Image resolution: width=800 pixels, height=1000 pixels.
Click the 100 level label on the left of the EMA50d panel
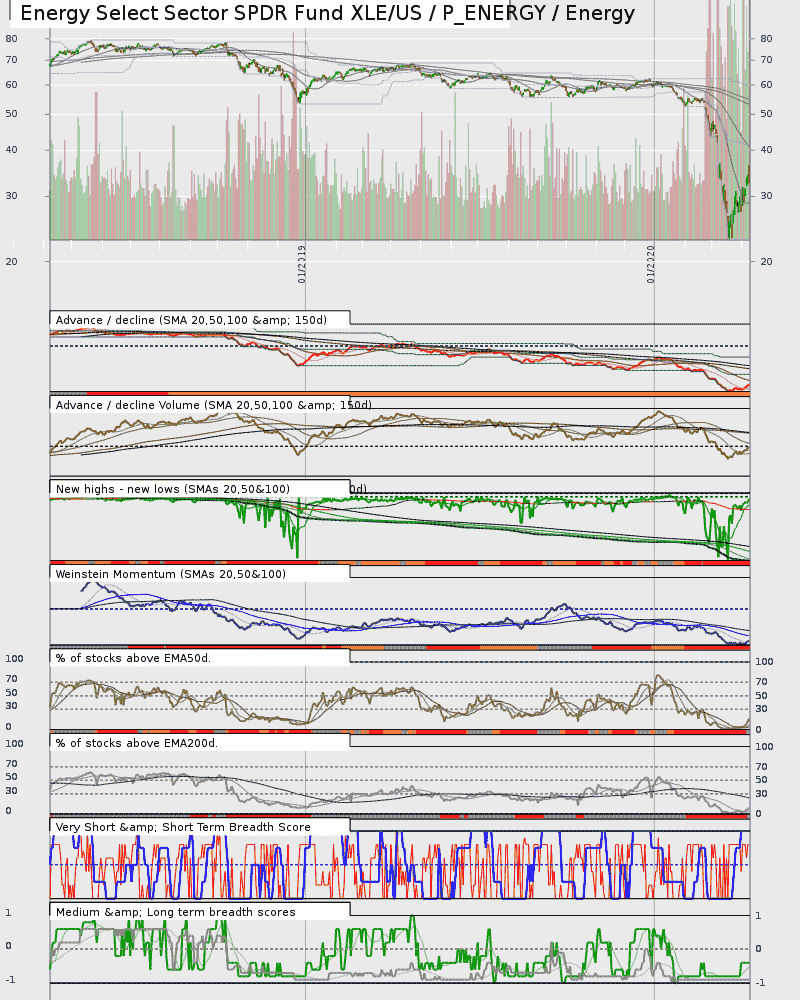coord(14,659)
